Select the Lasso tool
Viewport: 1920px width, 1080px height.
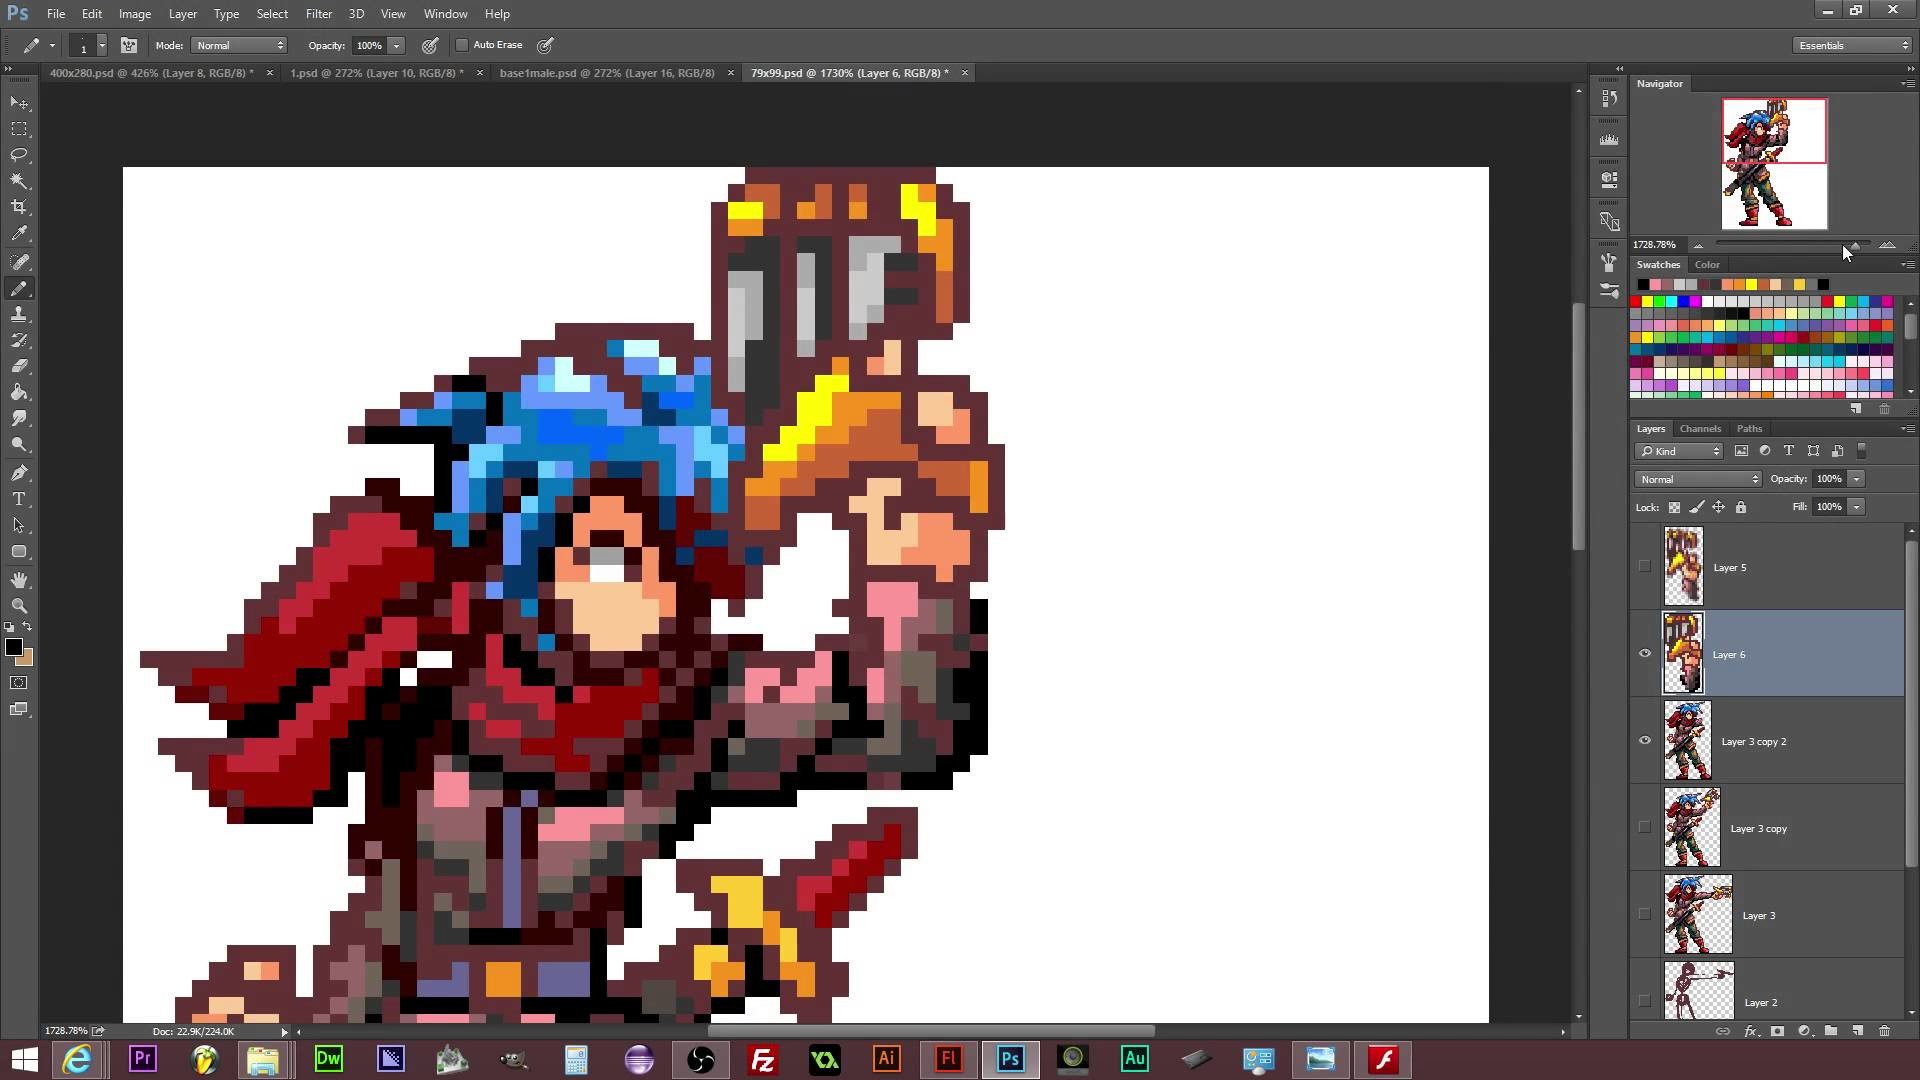(x=19, y=155)
